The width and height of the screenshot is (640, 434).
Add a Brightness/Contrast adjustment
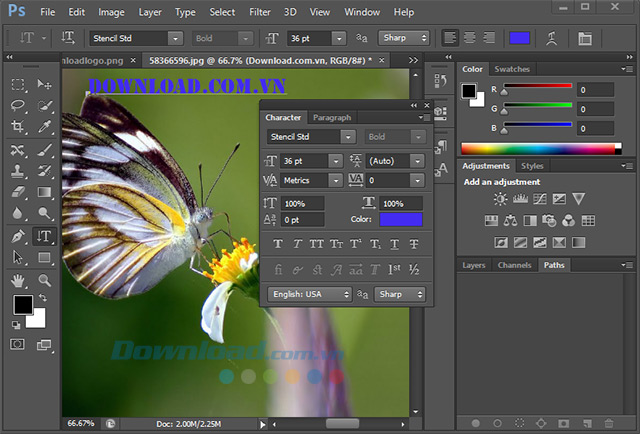[x=500, y=199]
